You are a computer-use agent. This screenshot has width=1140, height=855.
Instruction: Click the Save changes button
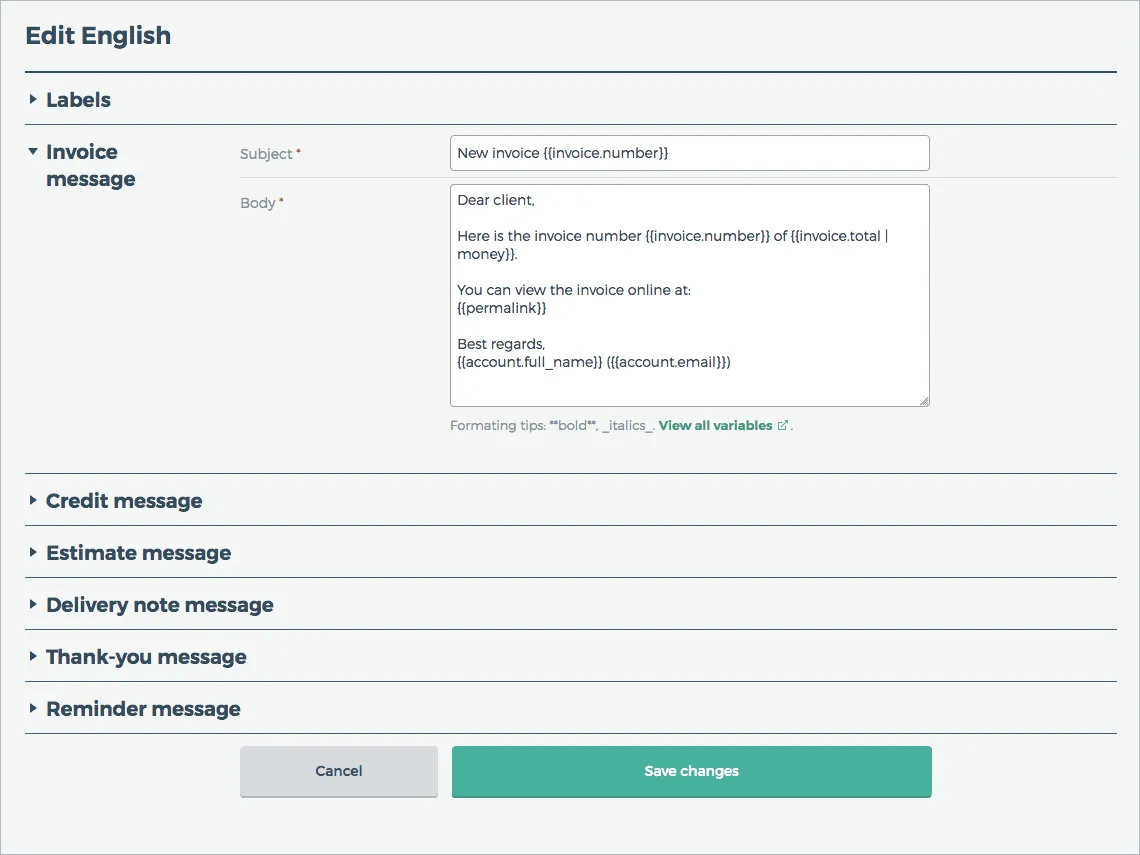[691, 771]
